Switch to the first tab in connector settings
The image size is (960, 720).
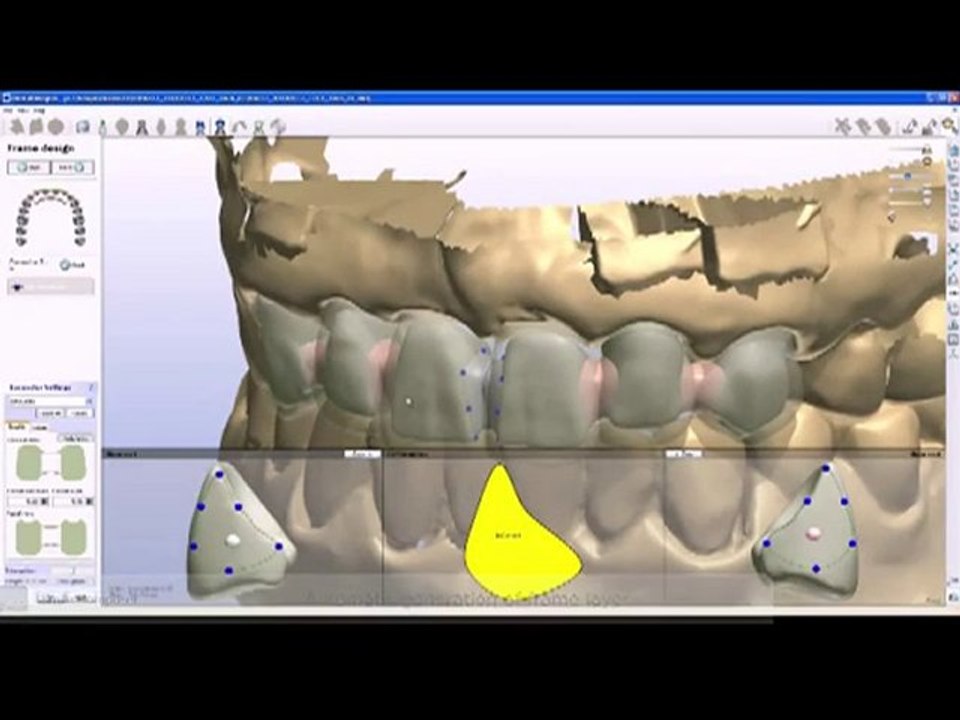click(x=16, y=427)
